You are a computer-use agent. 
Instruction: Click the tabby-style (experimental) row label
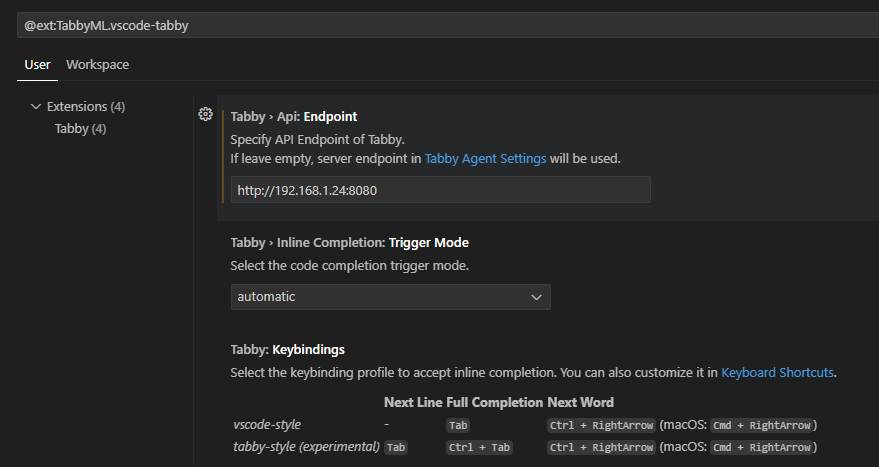click(x=307, y=447)
